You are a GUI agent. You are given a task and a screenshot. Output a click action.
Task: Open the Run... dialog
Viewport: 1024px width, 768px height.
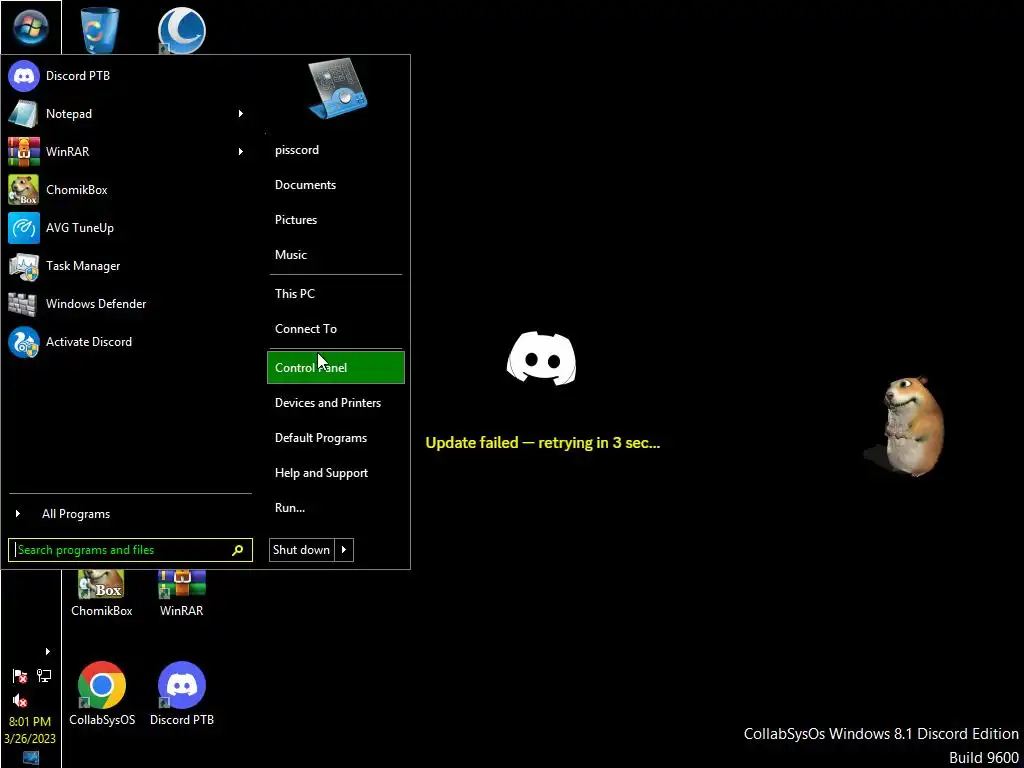pyautogui.click(x=336, y=507)
